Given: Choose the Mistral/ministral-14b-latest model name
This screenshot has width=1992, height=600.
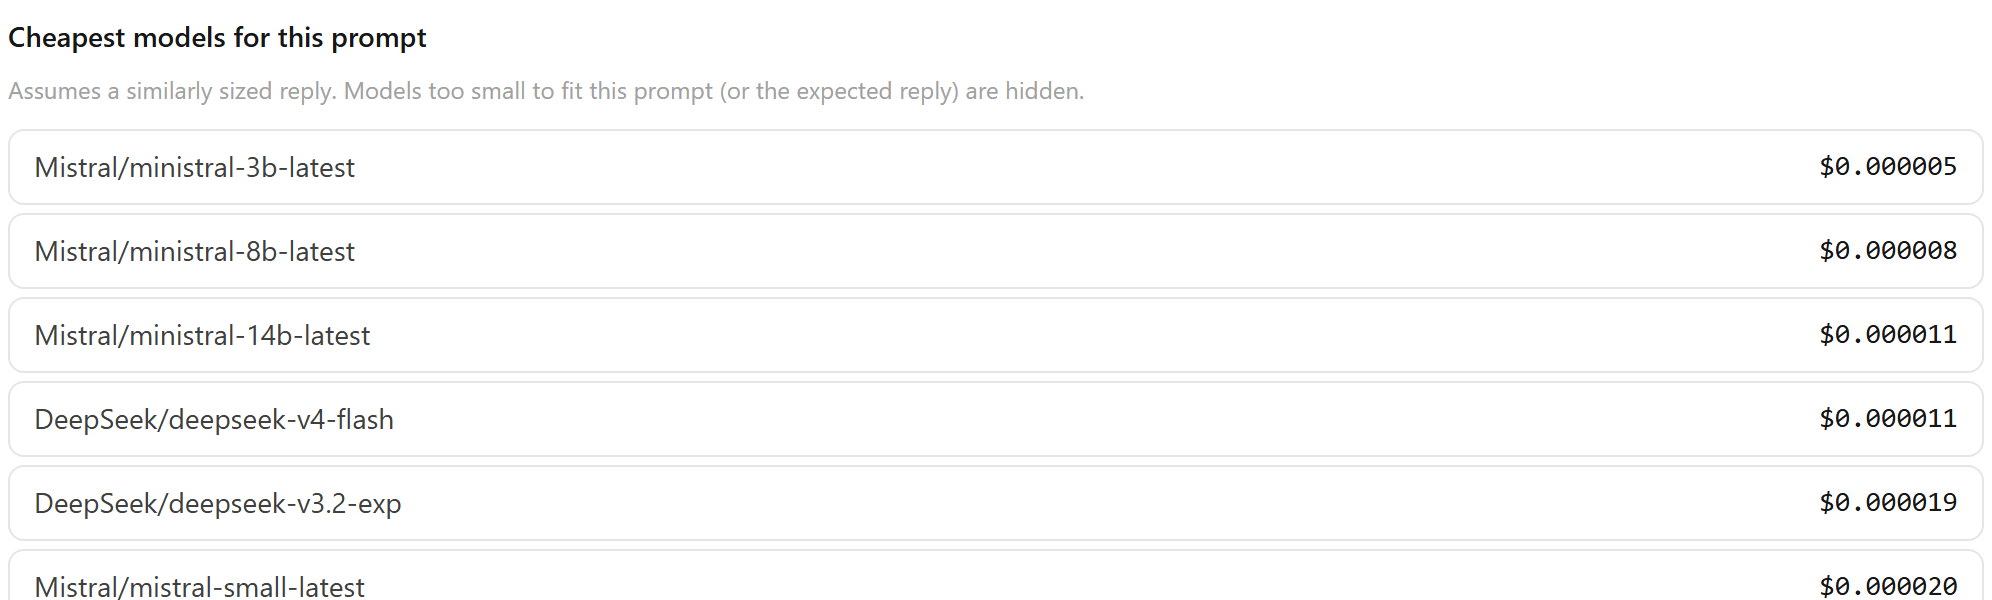Looking at the screenshot, I should pos(202,335).
